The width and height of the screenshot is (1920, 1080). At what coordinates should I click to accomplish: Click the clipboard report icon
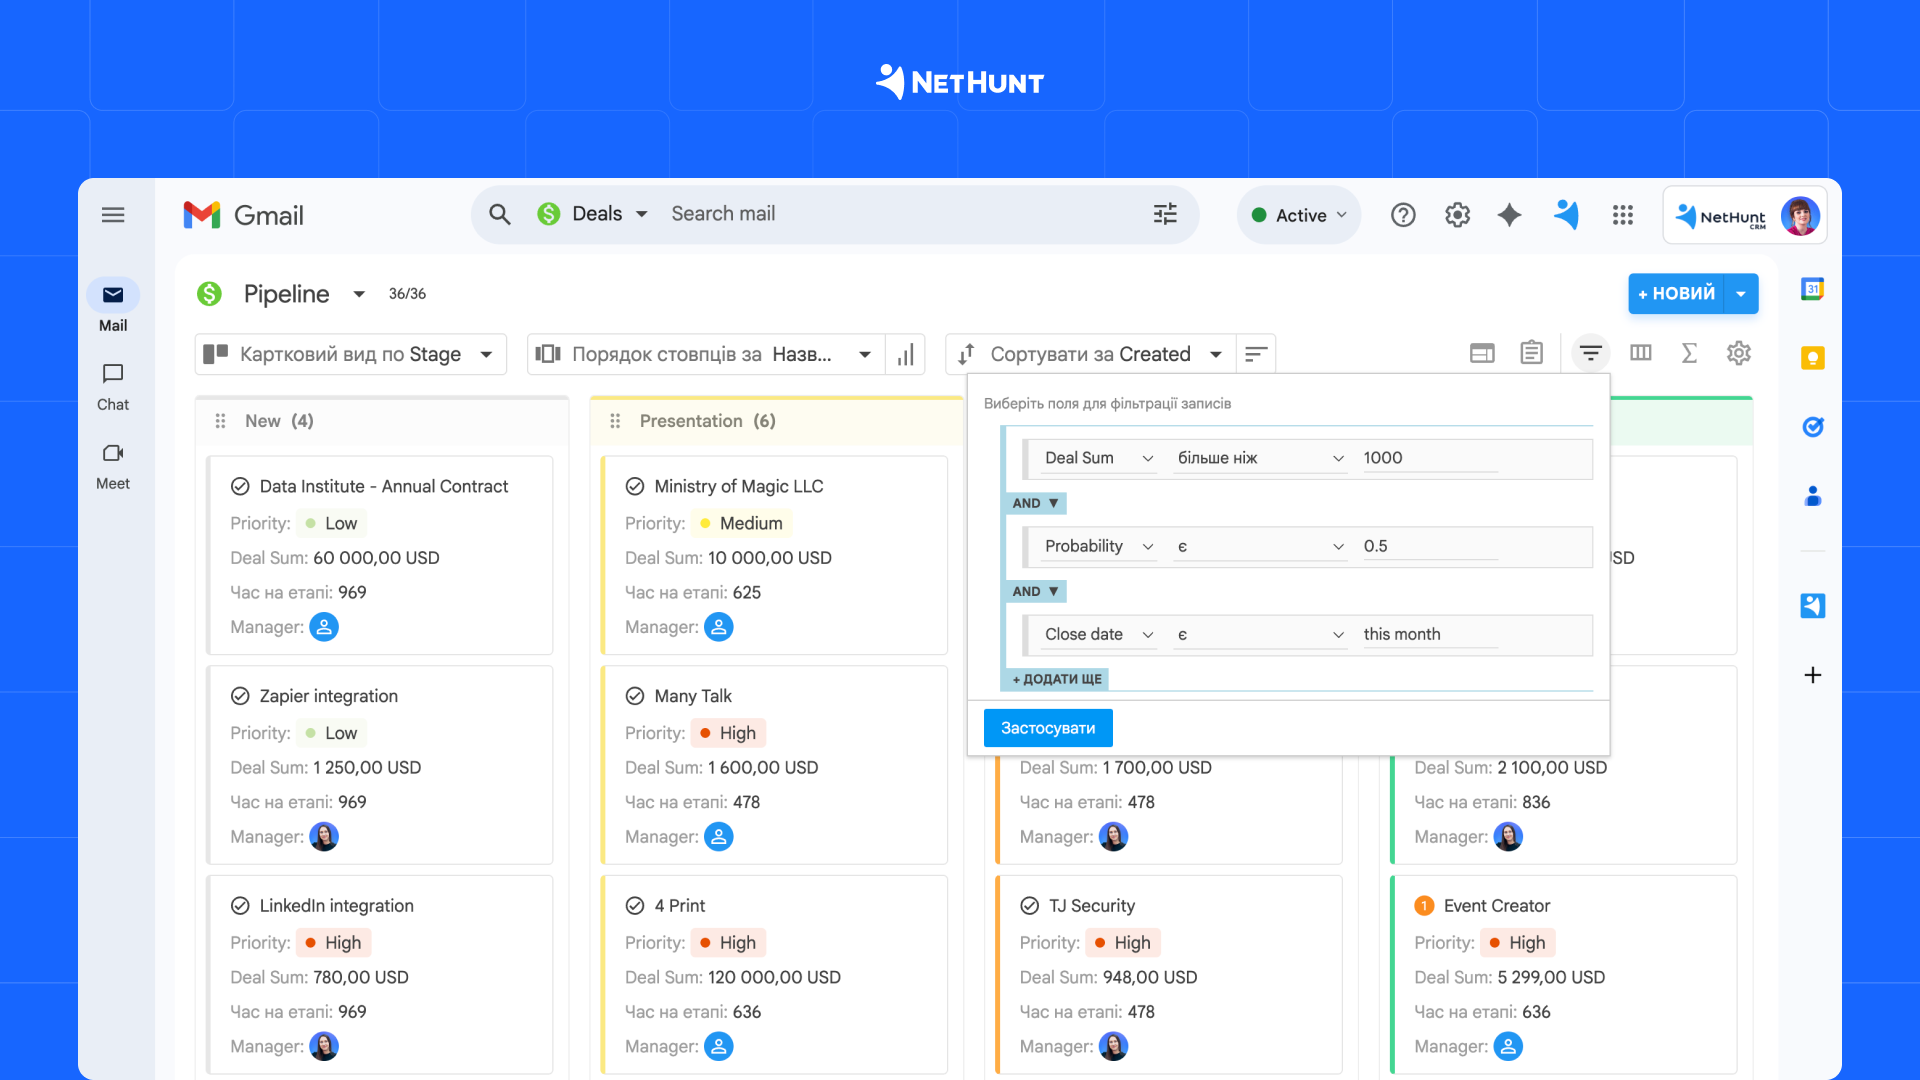1531,353
